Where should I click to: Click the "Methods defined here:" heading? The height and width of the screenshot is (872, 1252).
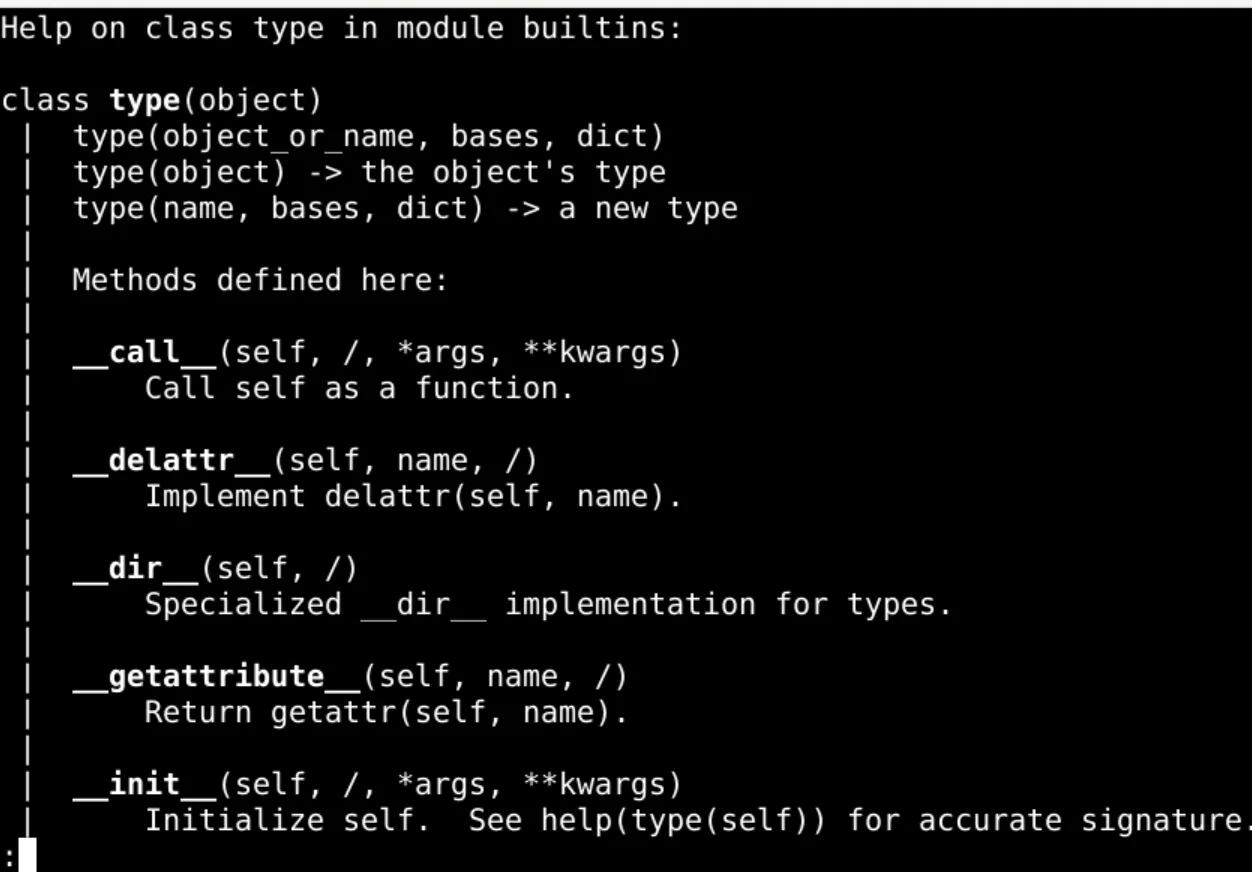coord(259,280)
